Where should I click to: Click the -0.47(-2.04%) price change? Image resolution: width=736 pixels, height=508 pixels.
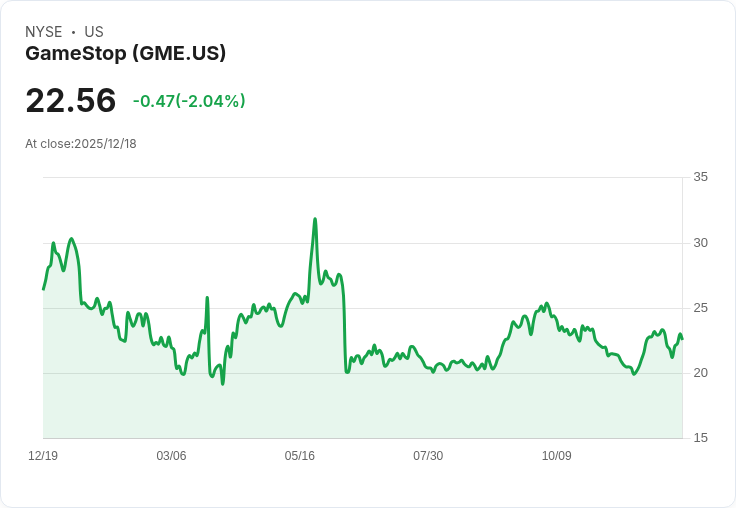[189, 101]
